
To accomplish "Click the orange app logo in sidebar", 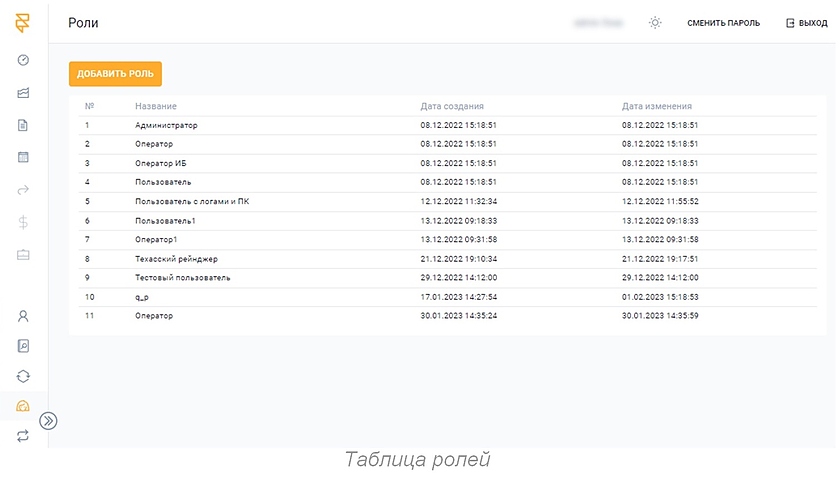I will point(23,23).
